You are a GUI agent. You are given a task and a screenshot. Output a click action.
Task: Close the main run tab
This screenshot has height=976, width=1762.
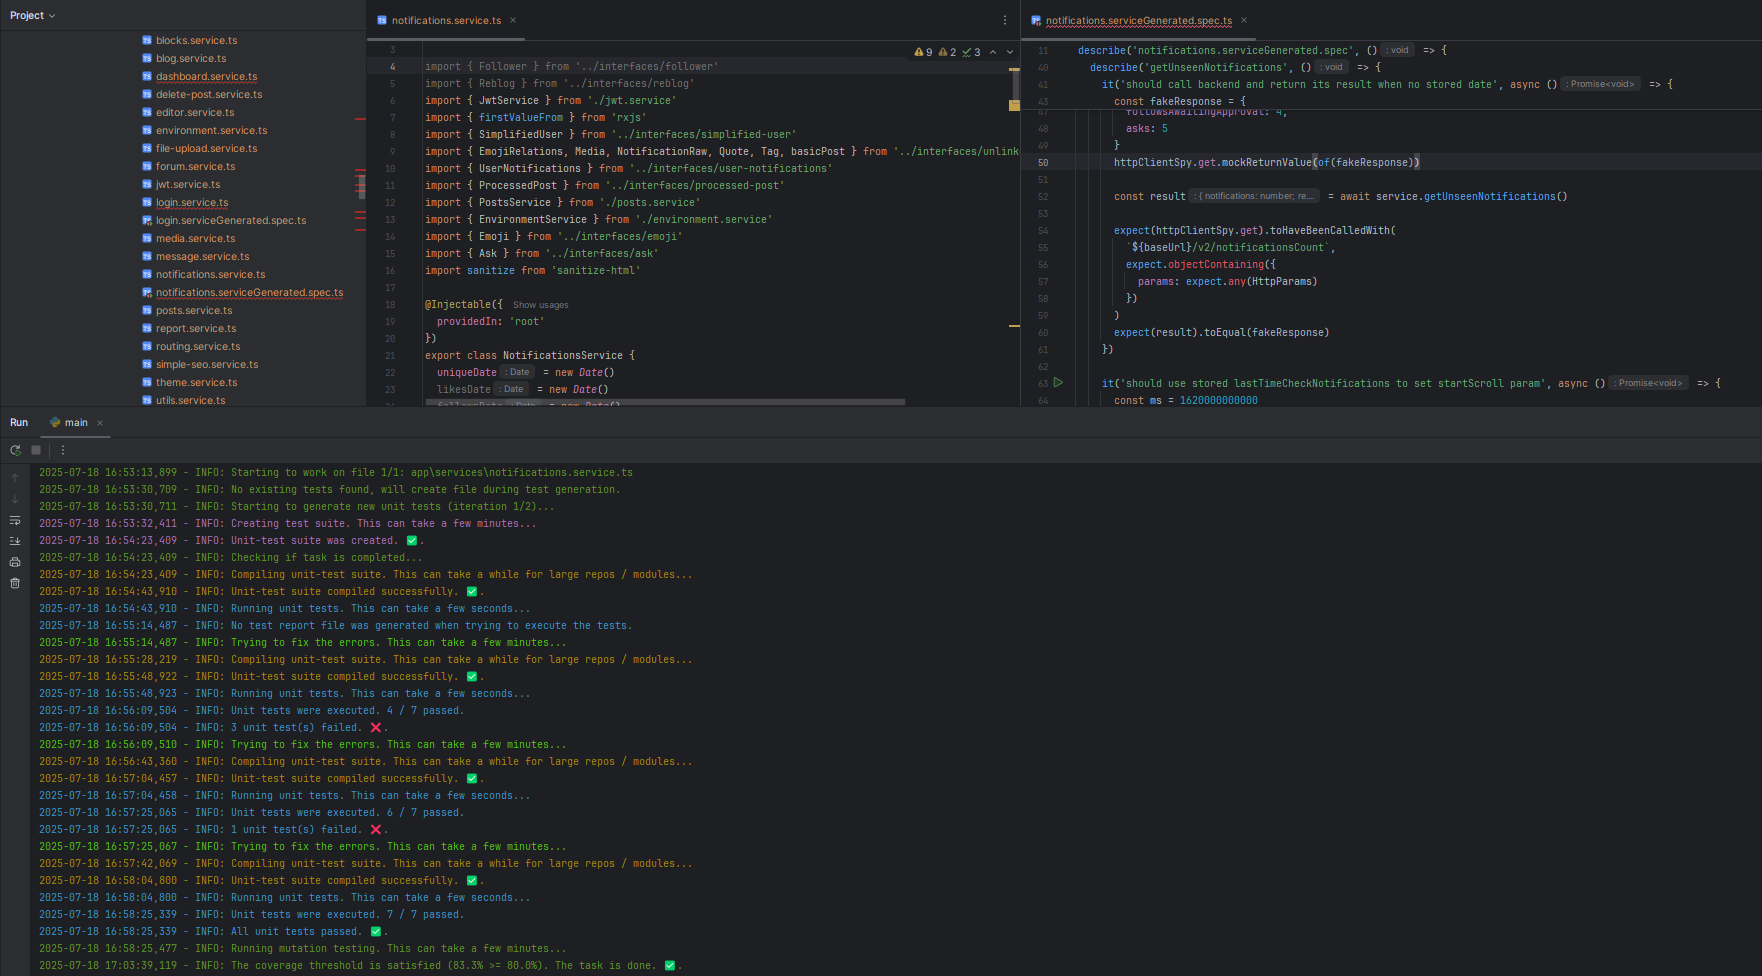pos(100,423)
